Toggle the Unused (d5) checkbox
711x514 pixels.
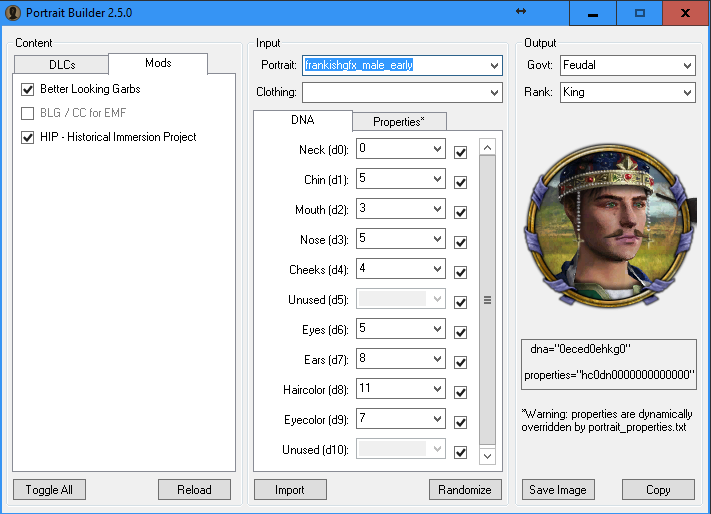pos(461,302)
